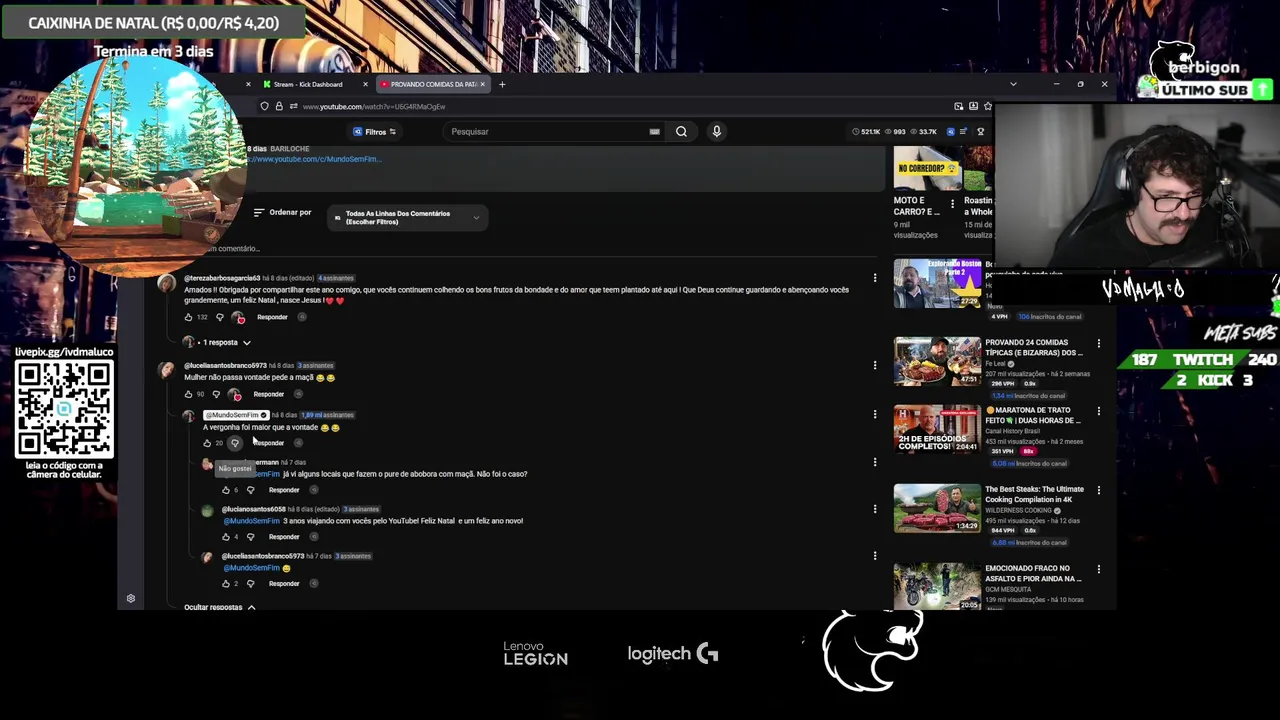Open the browser tab list chevron
Viewport: 1280px width, 720px height.
[x=1013, y=84]
